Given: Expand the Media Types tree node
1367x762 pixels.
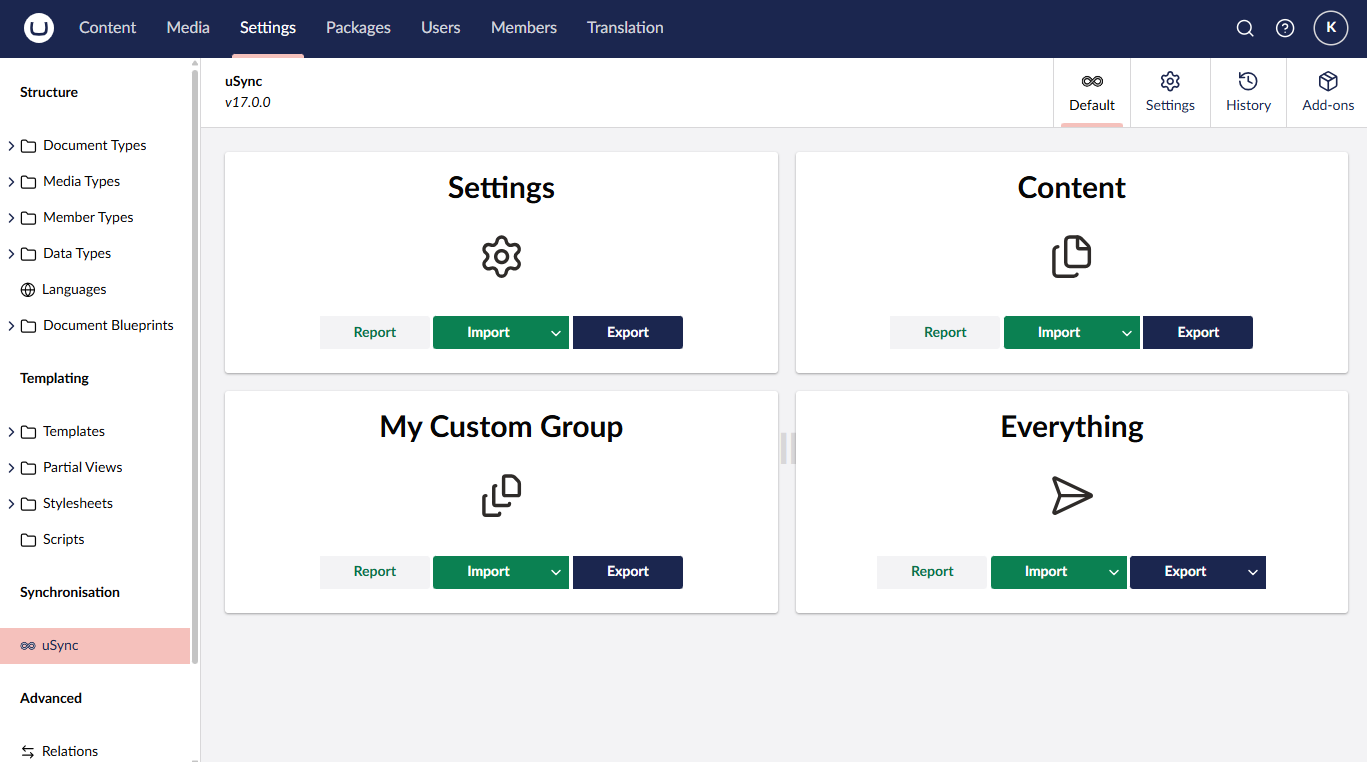Looking at the screenshot, I should pos(11,182).
